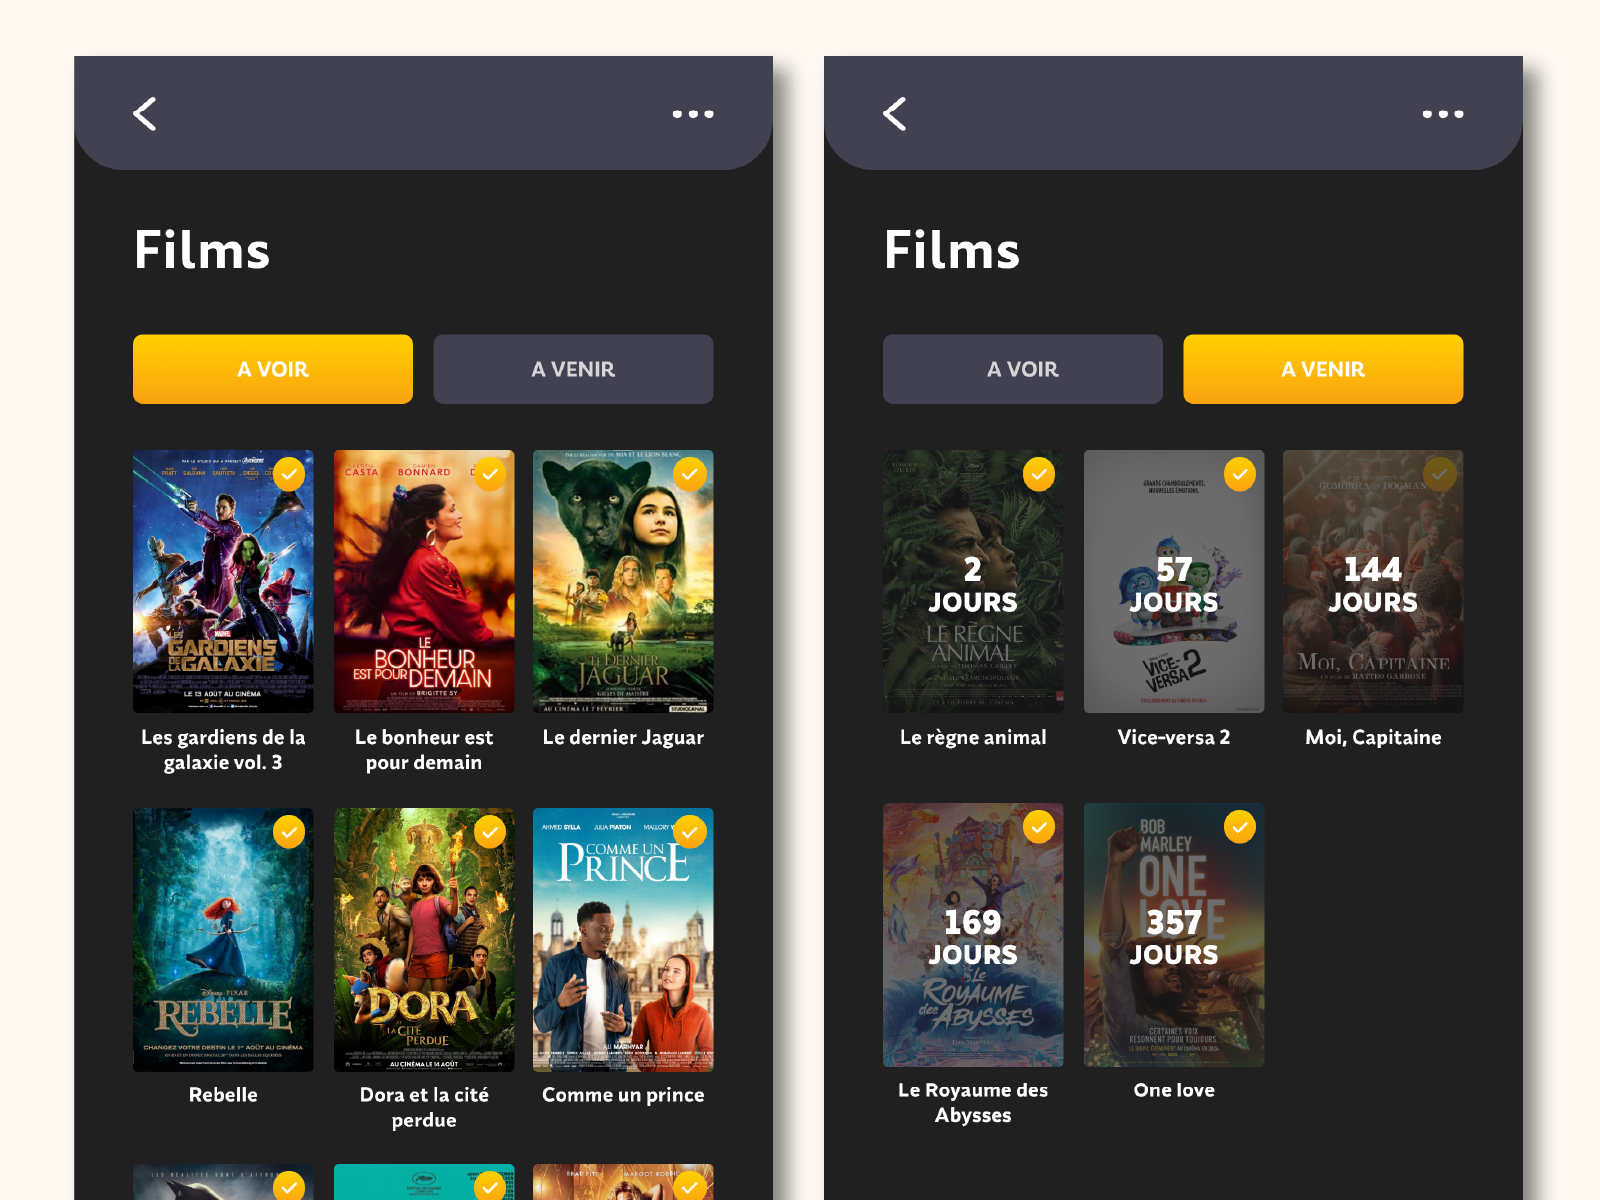Go back using the right screen's back arrow
This screenshot has width=1600, height=1200.
point(895,114)
